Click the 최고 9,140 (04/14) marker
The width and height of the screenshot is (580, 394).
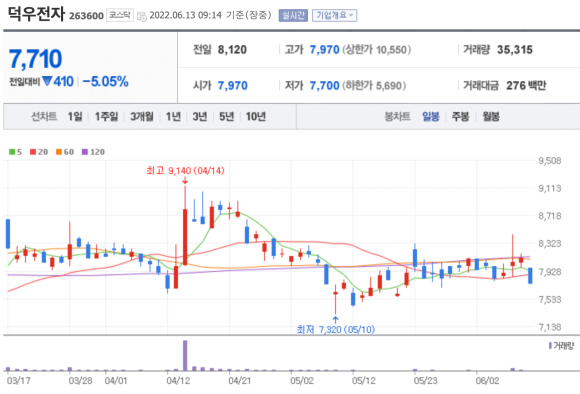(185, 171)
